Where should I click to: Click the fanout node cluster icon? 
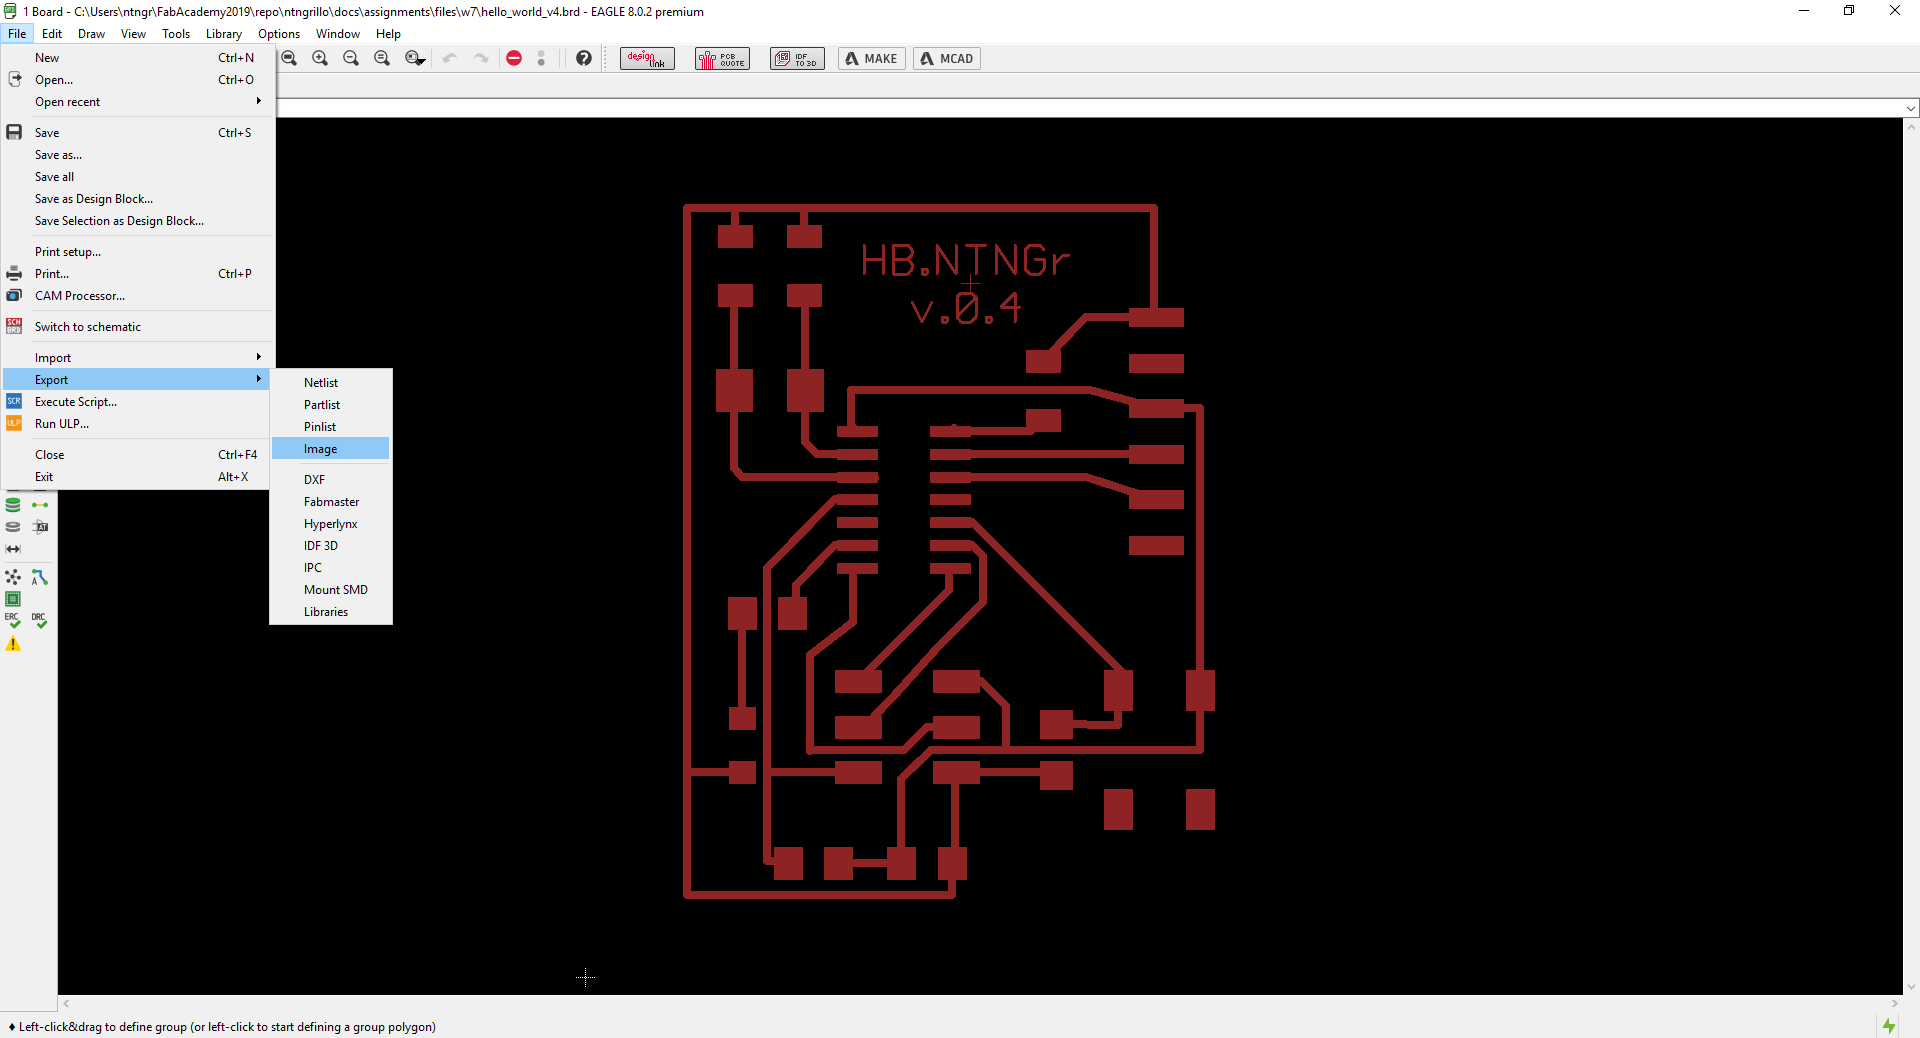click(13, 577)
